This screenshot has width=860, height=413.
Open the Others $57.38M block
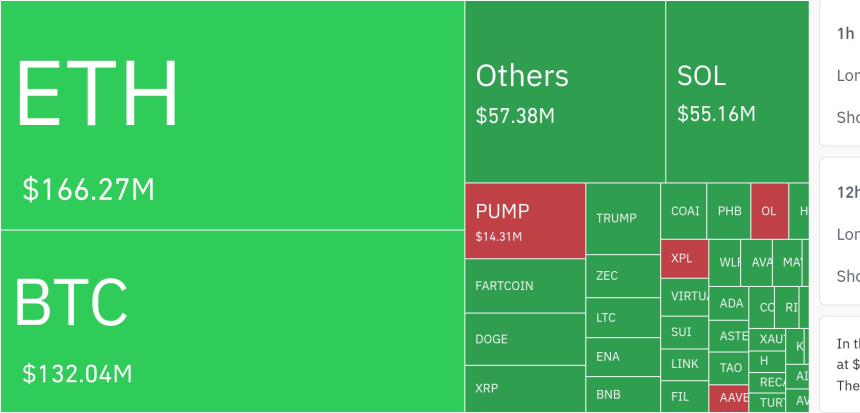[x=565, y=92]
